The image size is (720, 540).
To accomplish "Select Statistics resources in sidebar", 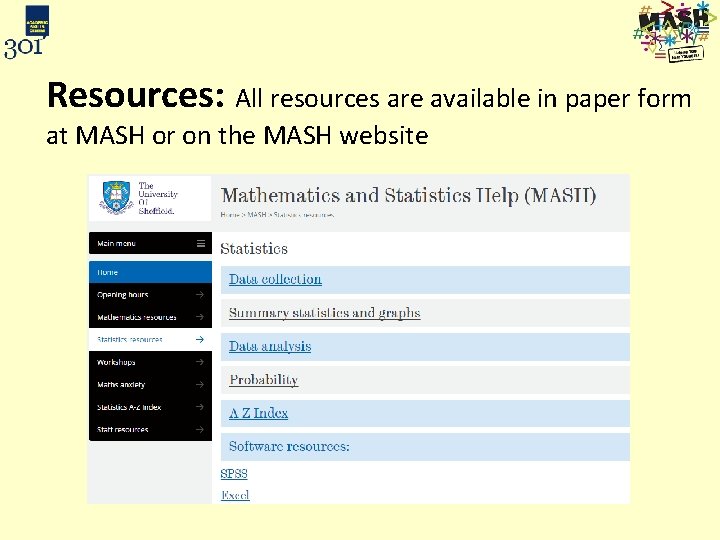I will 150,339.
